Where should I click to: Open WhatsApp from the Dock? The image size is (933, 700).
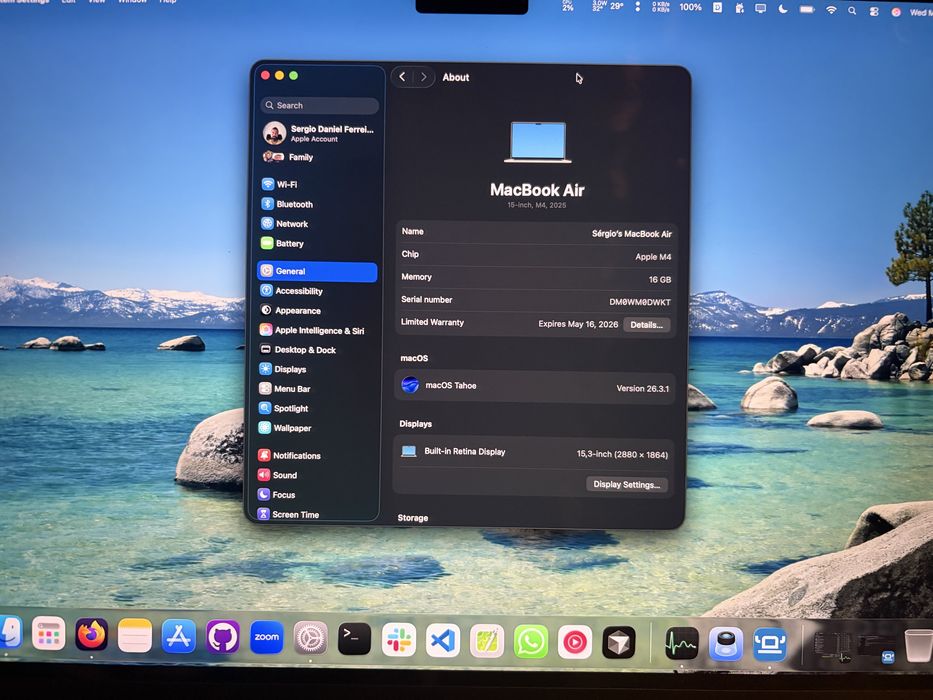pos(531,642)
